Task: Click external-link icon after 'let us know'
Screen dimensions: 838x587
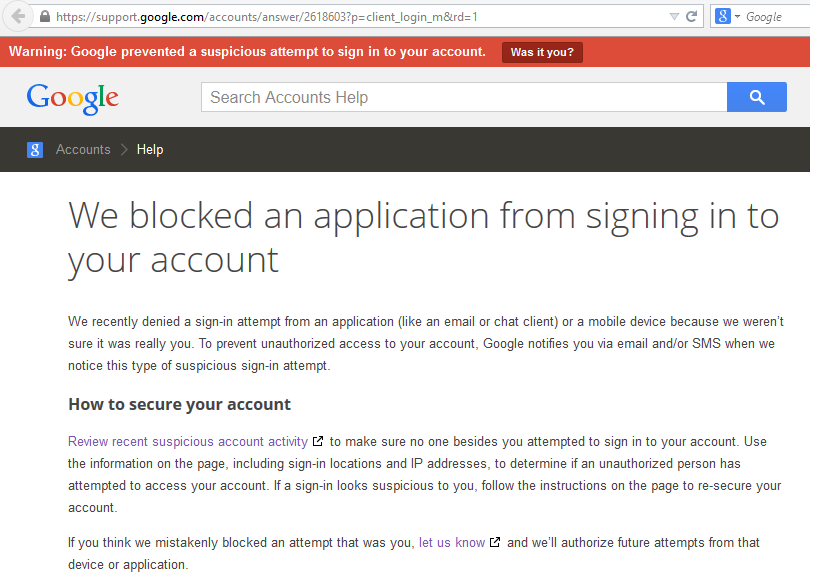Action: pos(494,542)
